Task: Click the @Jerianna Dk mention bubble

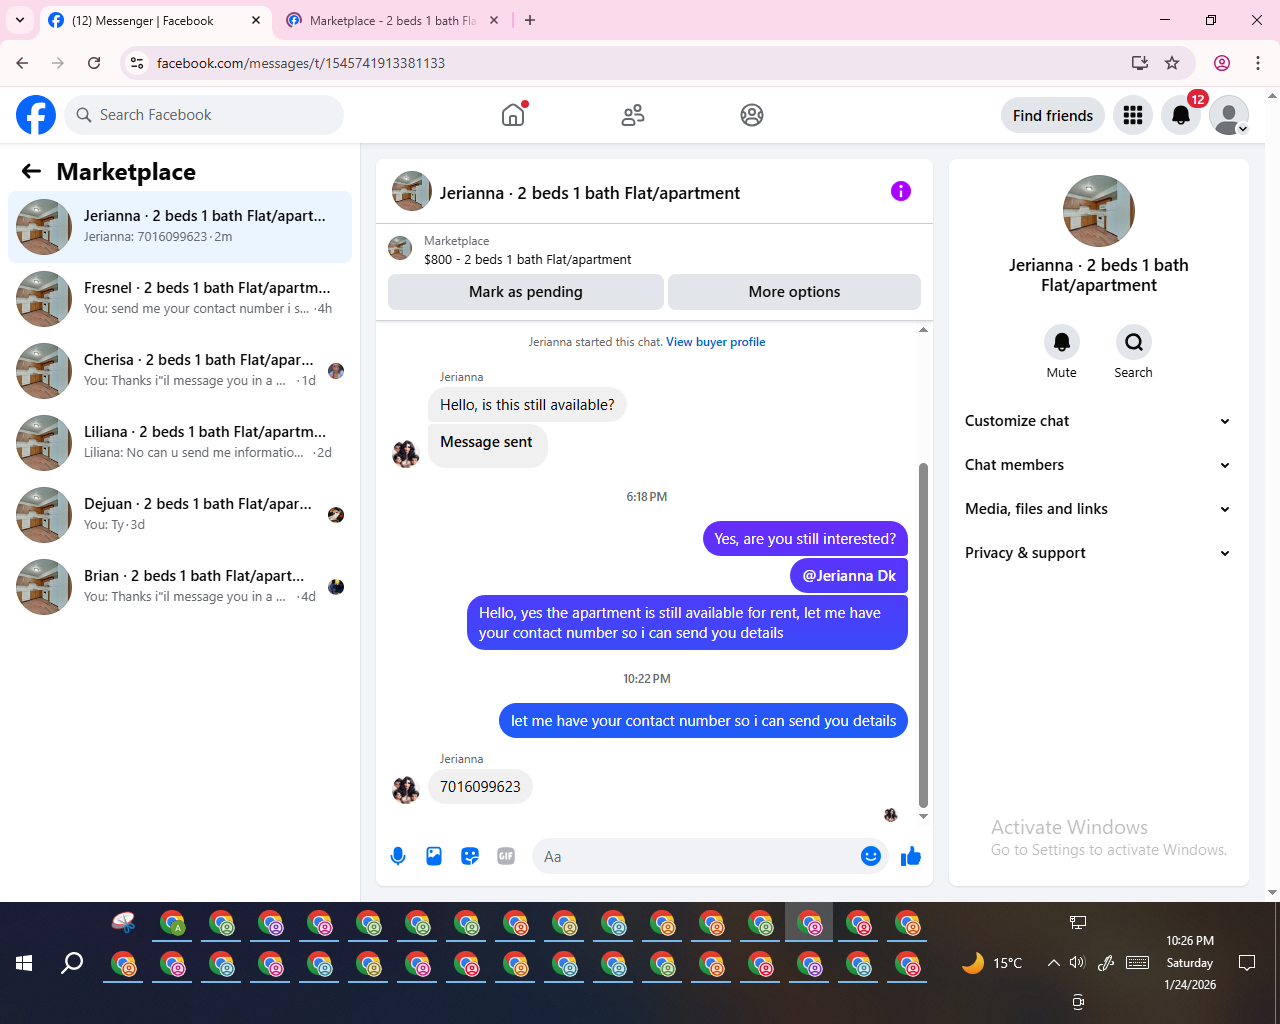Action: [849, 576]
